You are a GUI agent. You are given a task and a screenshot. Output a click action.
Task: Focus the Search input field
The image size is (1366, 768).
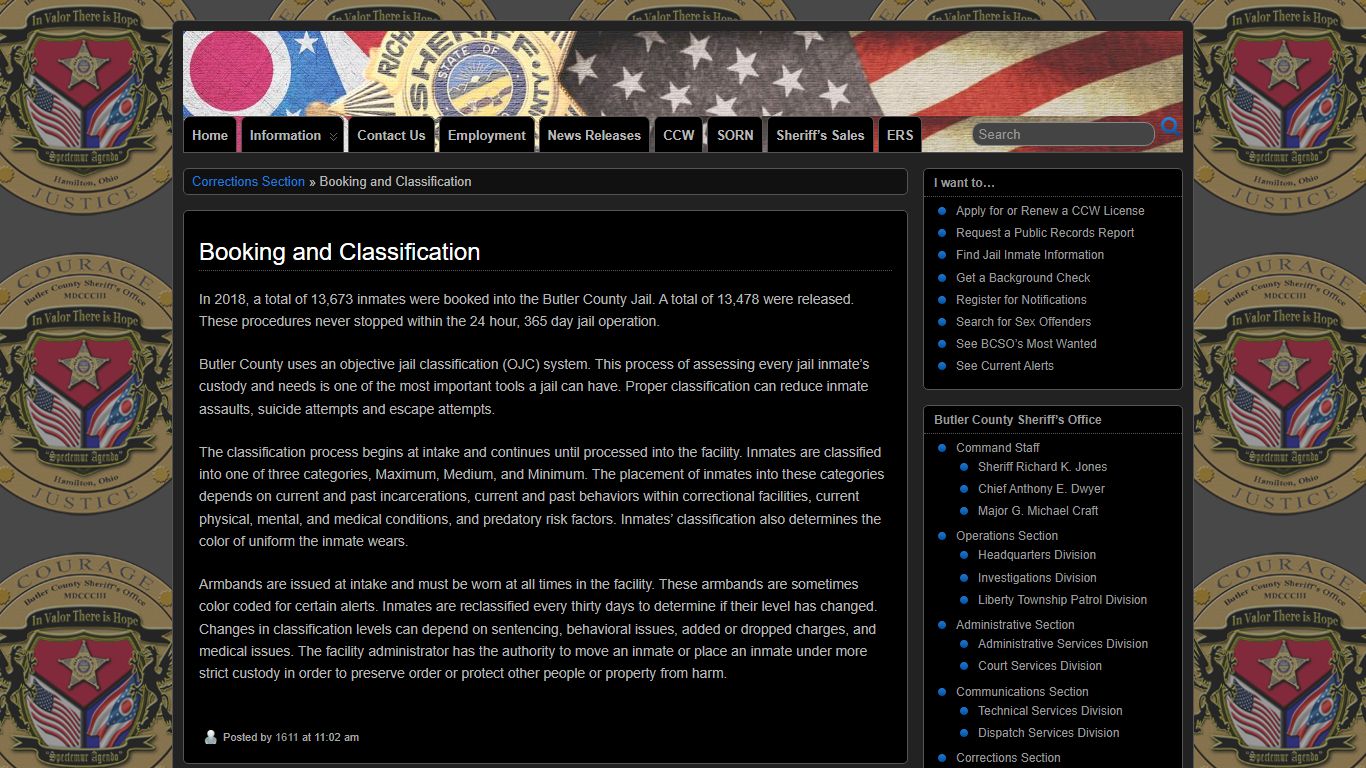pyautogui.click(x=1063, y=134)
